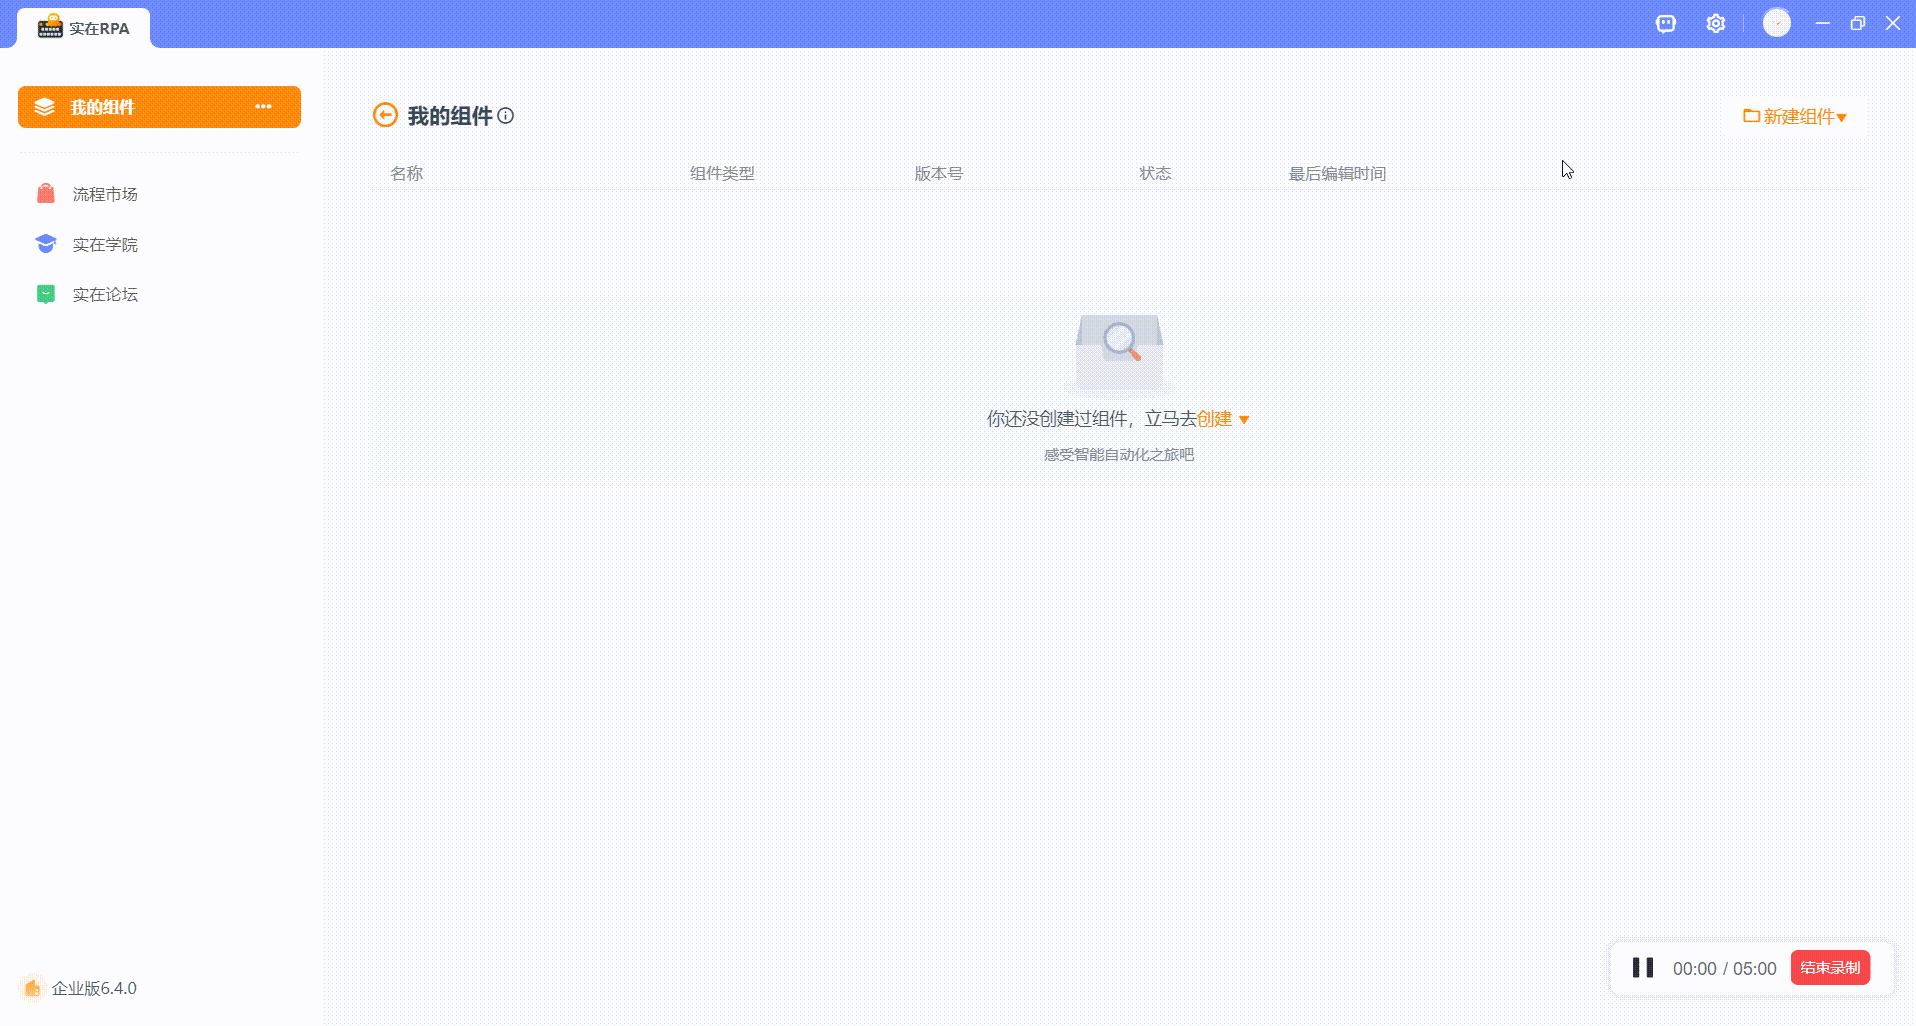Screen dimensions: 1916x1026
Task: Click the 名称 column header
Action: (x=407, y=173)
